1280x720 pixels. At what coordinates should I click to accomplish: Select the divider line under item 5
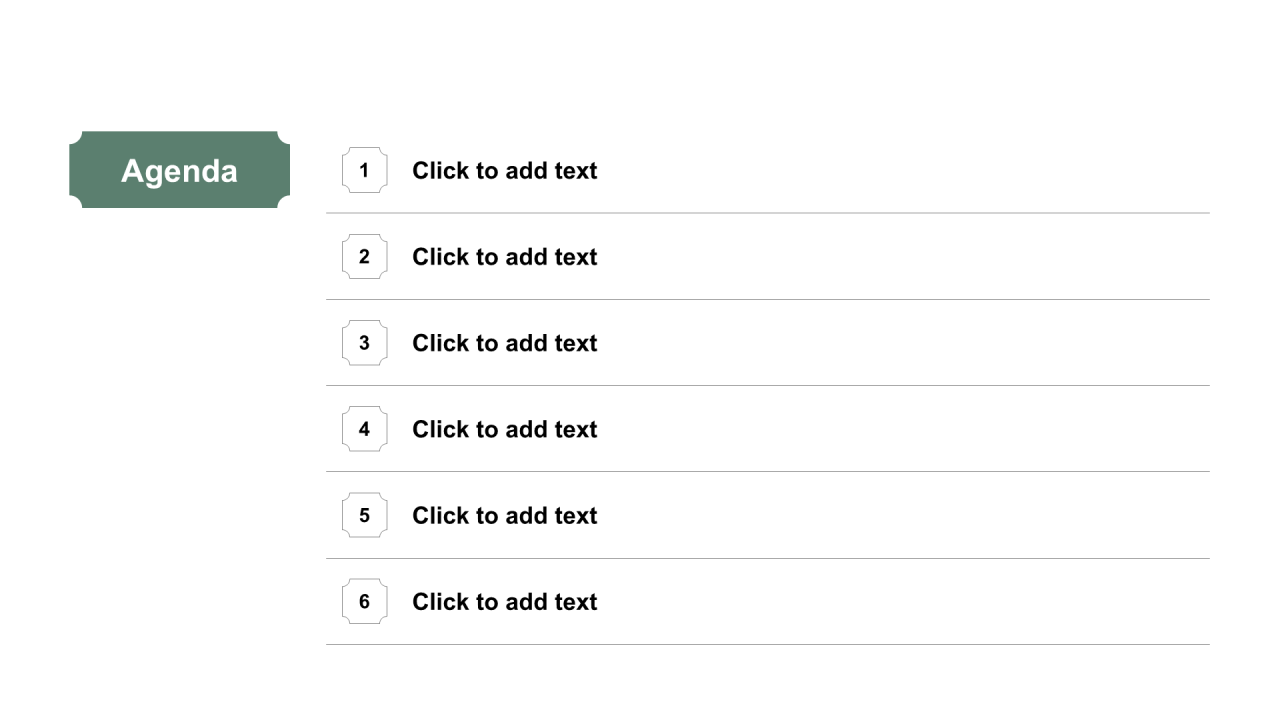click(x=767, y=558)
